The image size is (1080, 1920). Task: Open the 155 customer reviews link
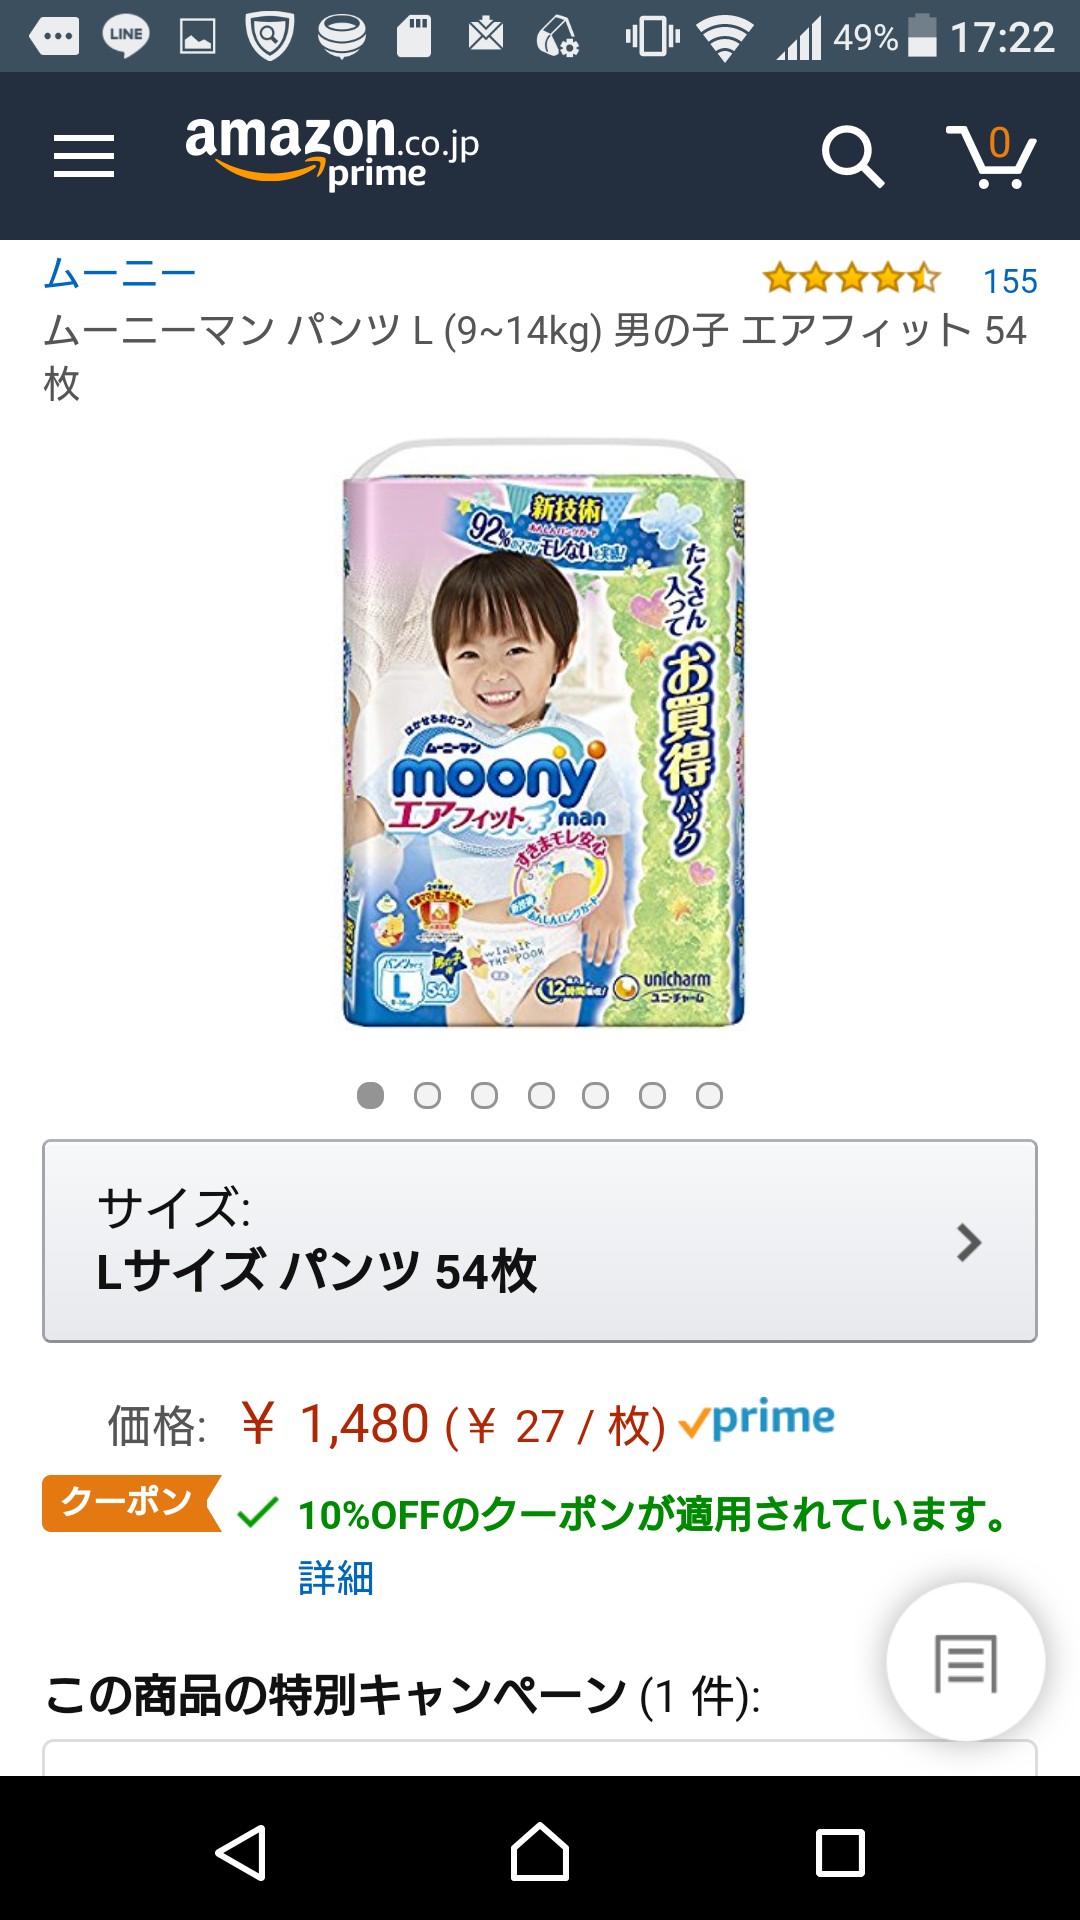tap(1010, 281)
